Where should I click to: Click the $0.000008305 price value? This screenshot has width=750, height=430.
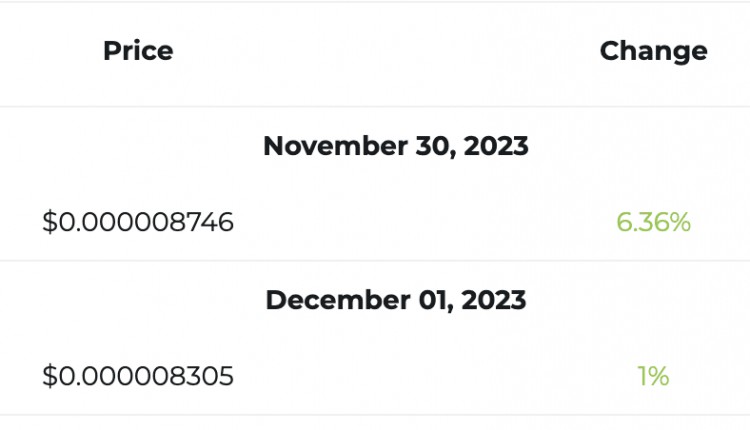click(138, 376)
